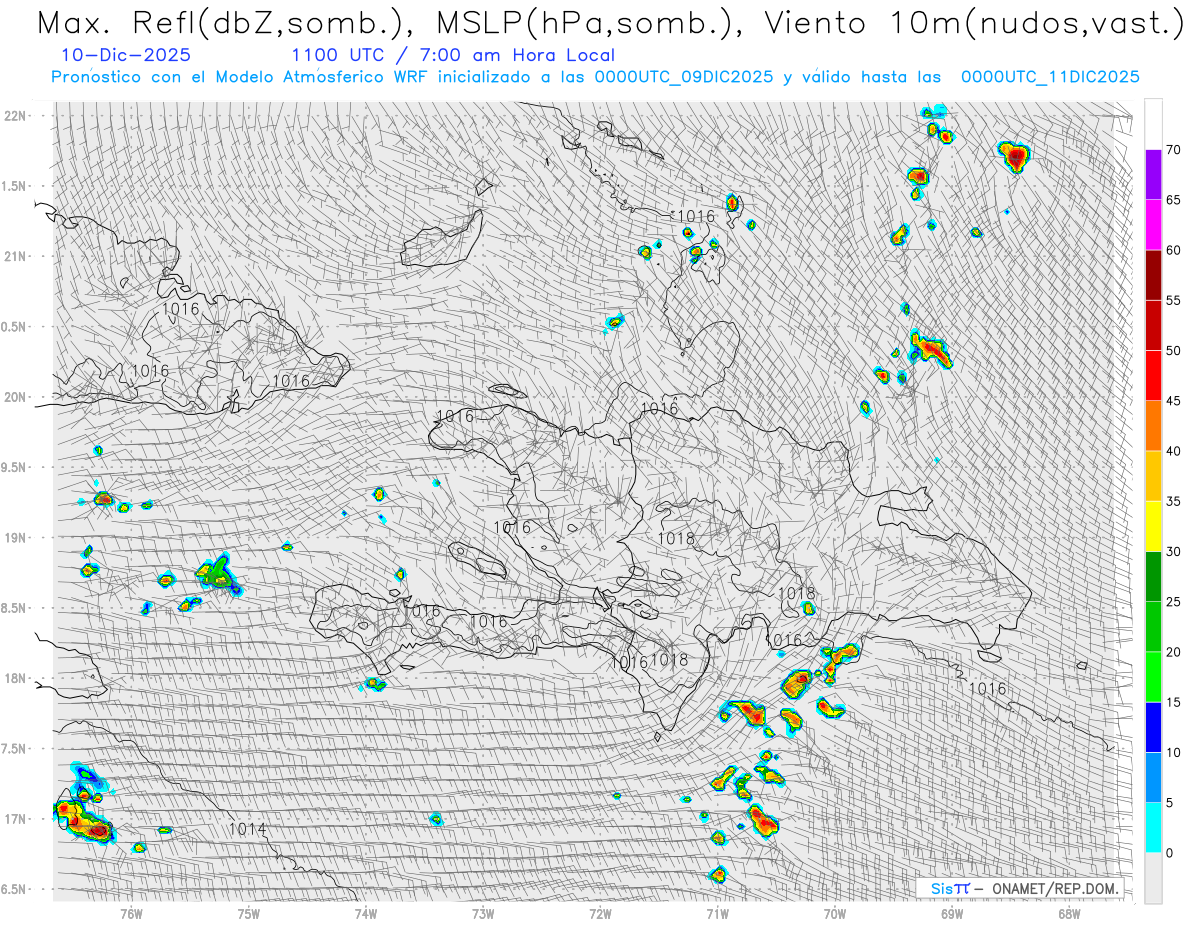Click the purple 65–70 dBZ color band
This screenshot has height=927, width=1200.
[1153, 175]
